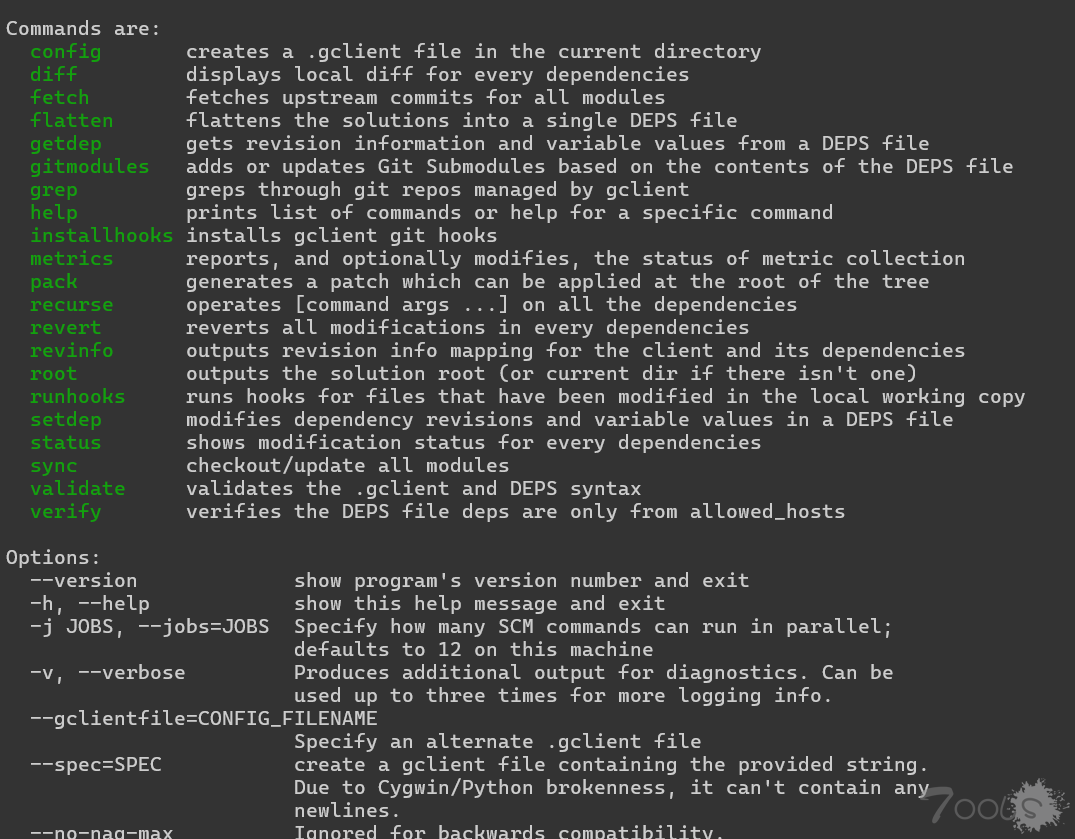1075x839 pixels.
Task: Click the 'installhooks' command name
Action: [101, 235]
